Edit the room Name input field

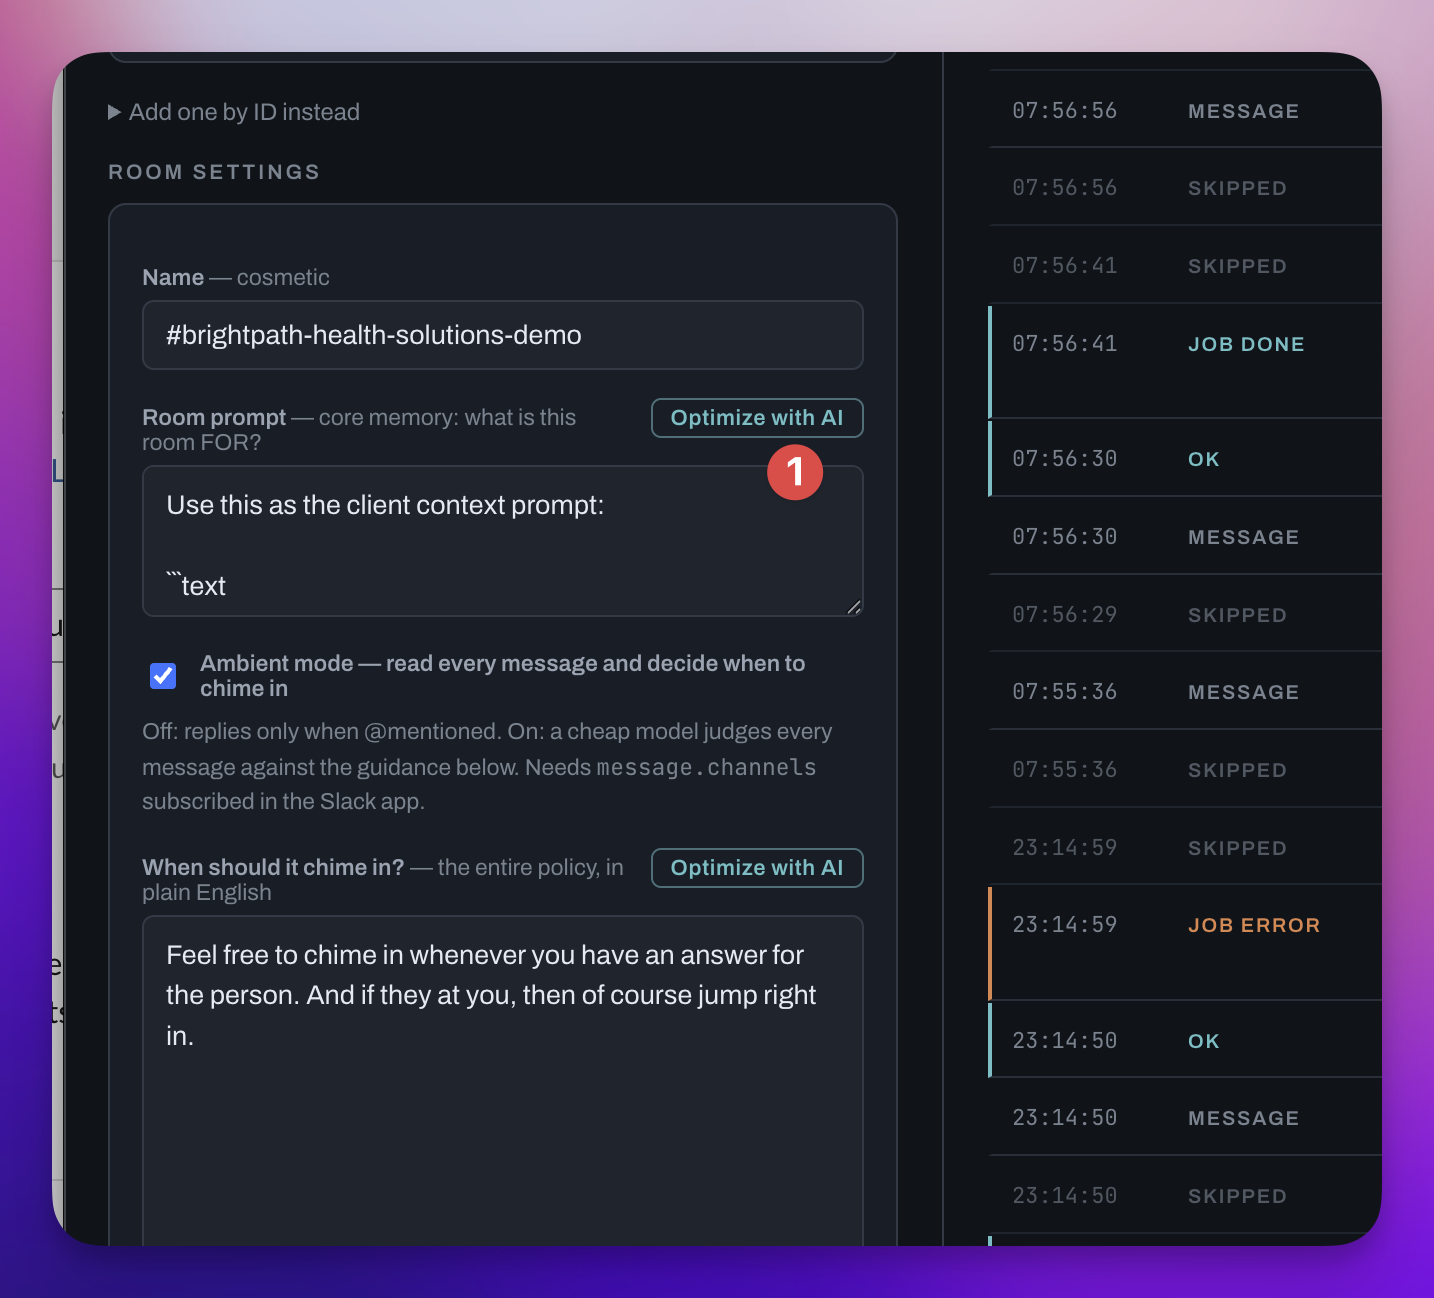click(x=503, y=335)
